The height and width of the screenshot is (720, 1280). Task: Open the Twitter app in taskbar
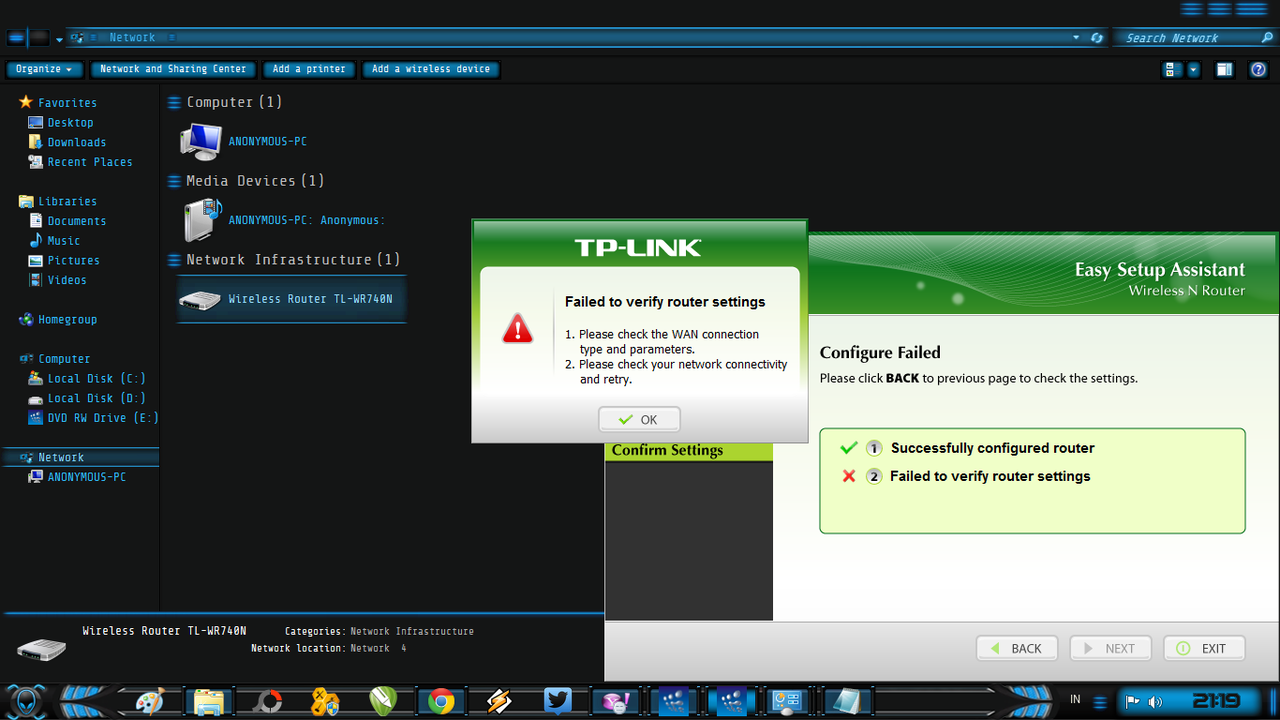coord(558,701)
